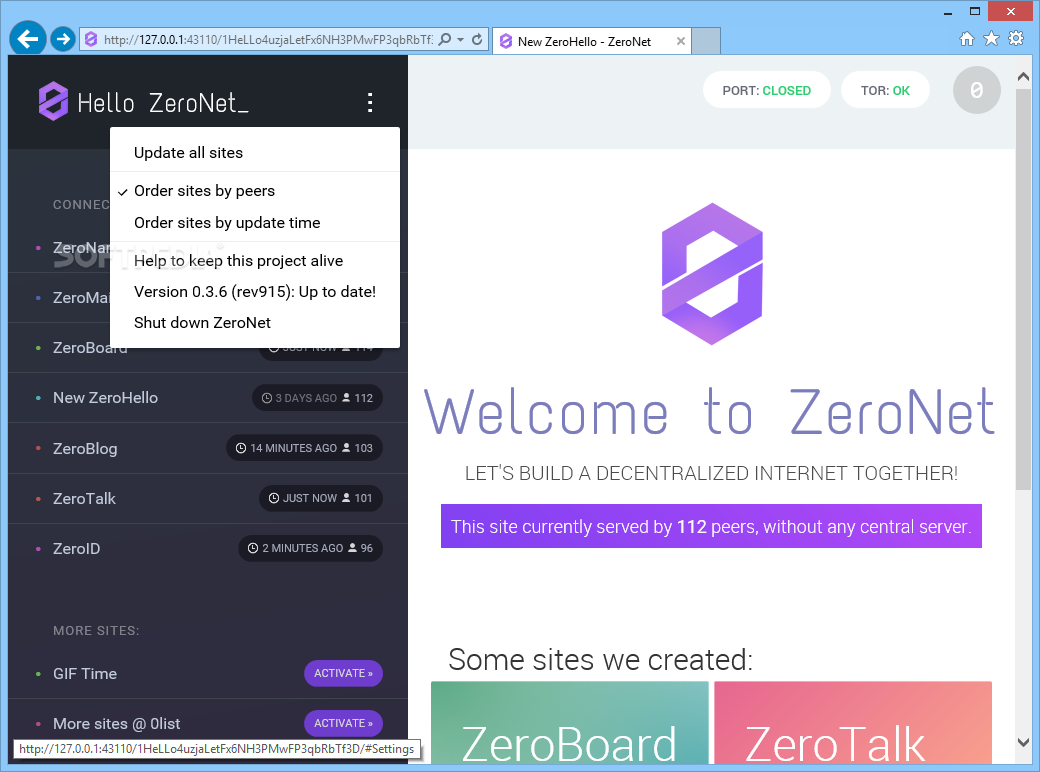
Task: Open More sites @ 0list name
Action: tap(117, 724)
